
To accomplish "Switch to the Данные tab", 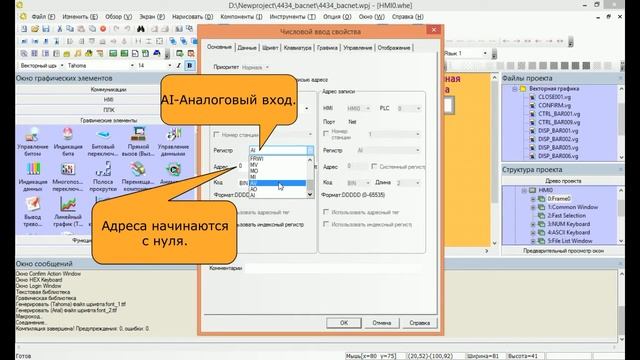I will pyautogui.click(x=247, y=48).
